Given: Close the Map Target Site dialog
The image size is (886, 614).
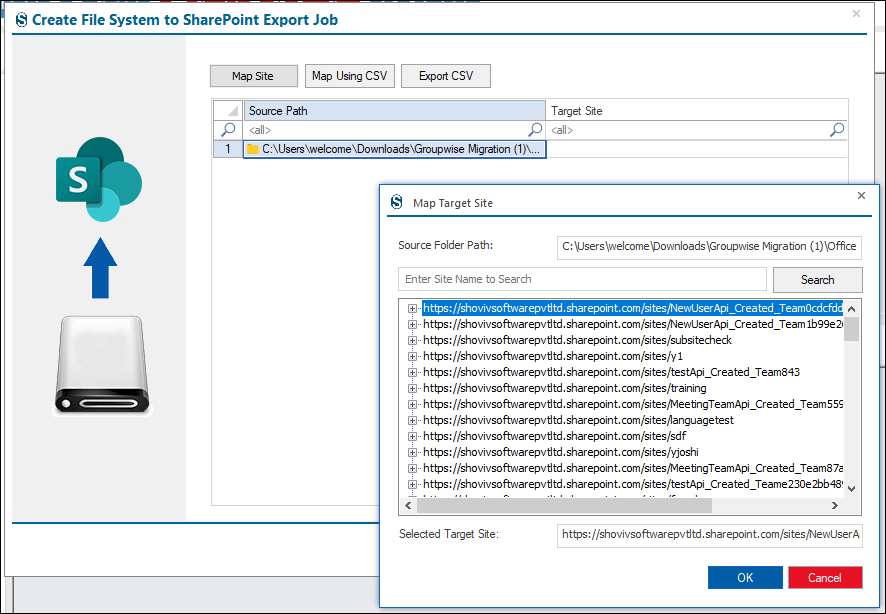Looking at the screenshot, I should [861, 195].
